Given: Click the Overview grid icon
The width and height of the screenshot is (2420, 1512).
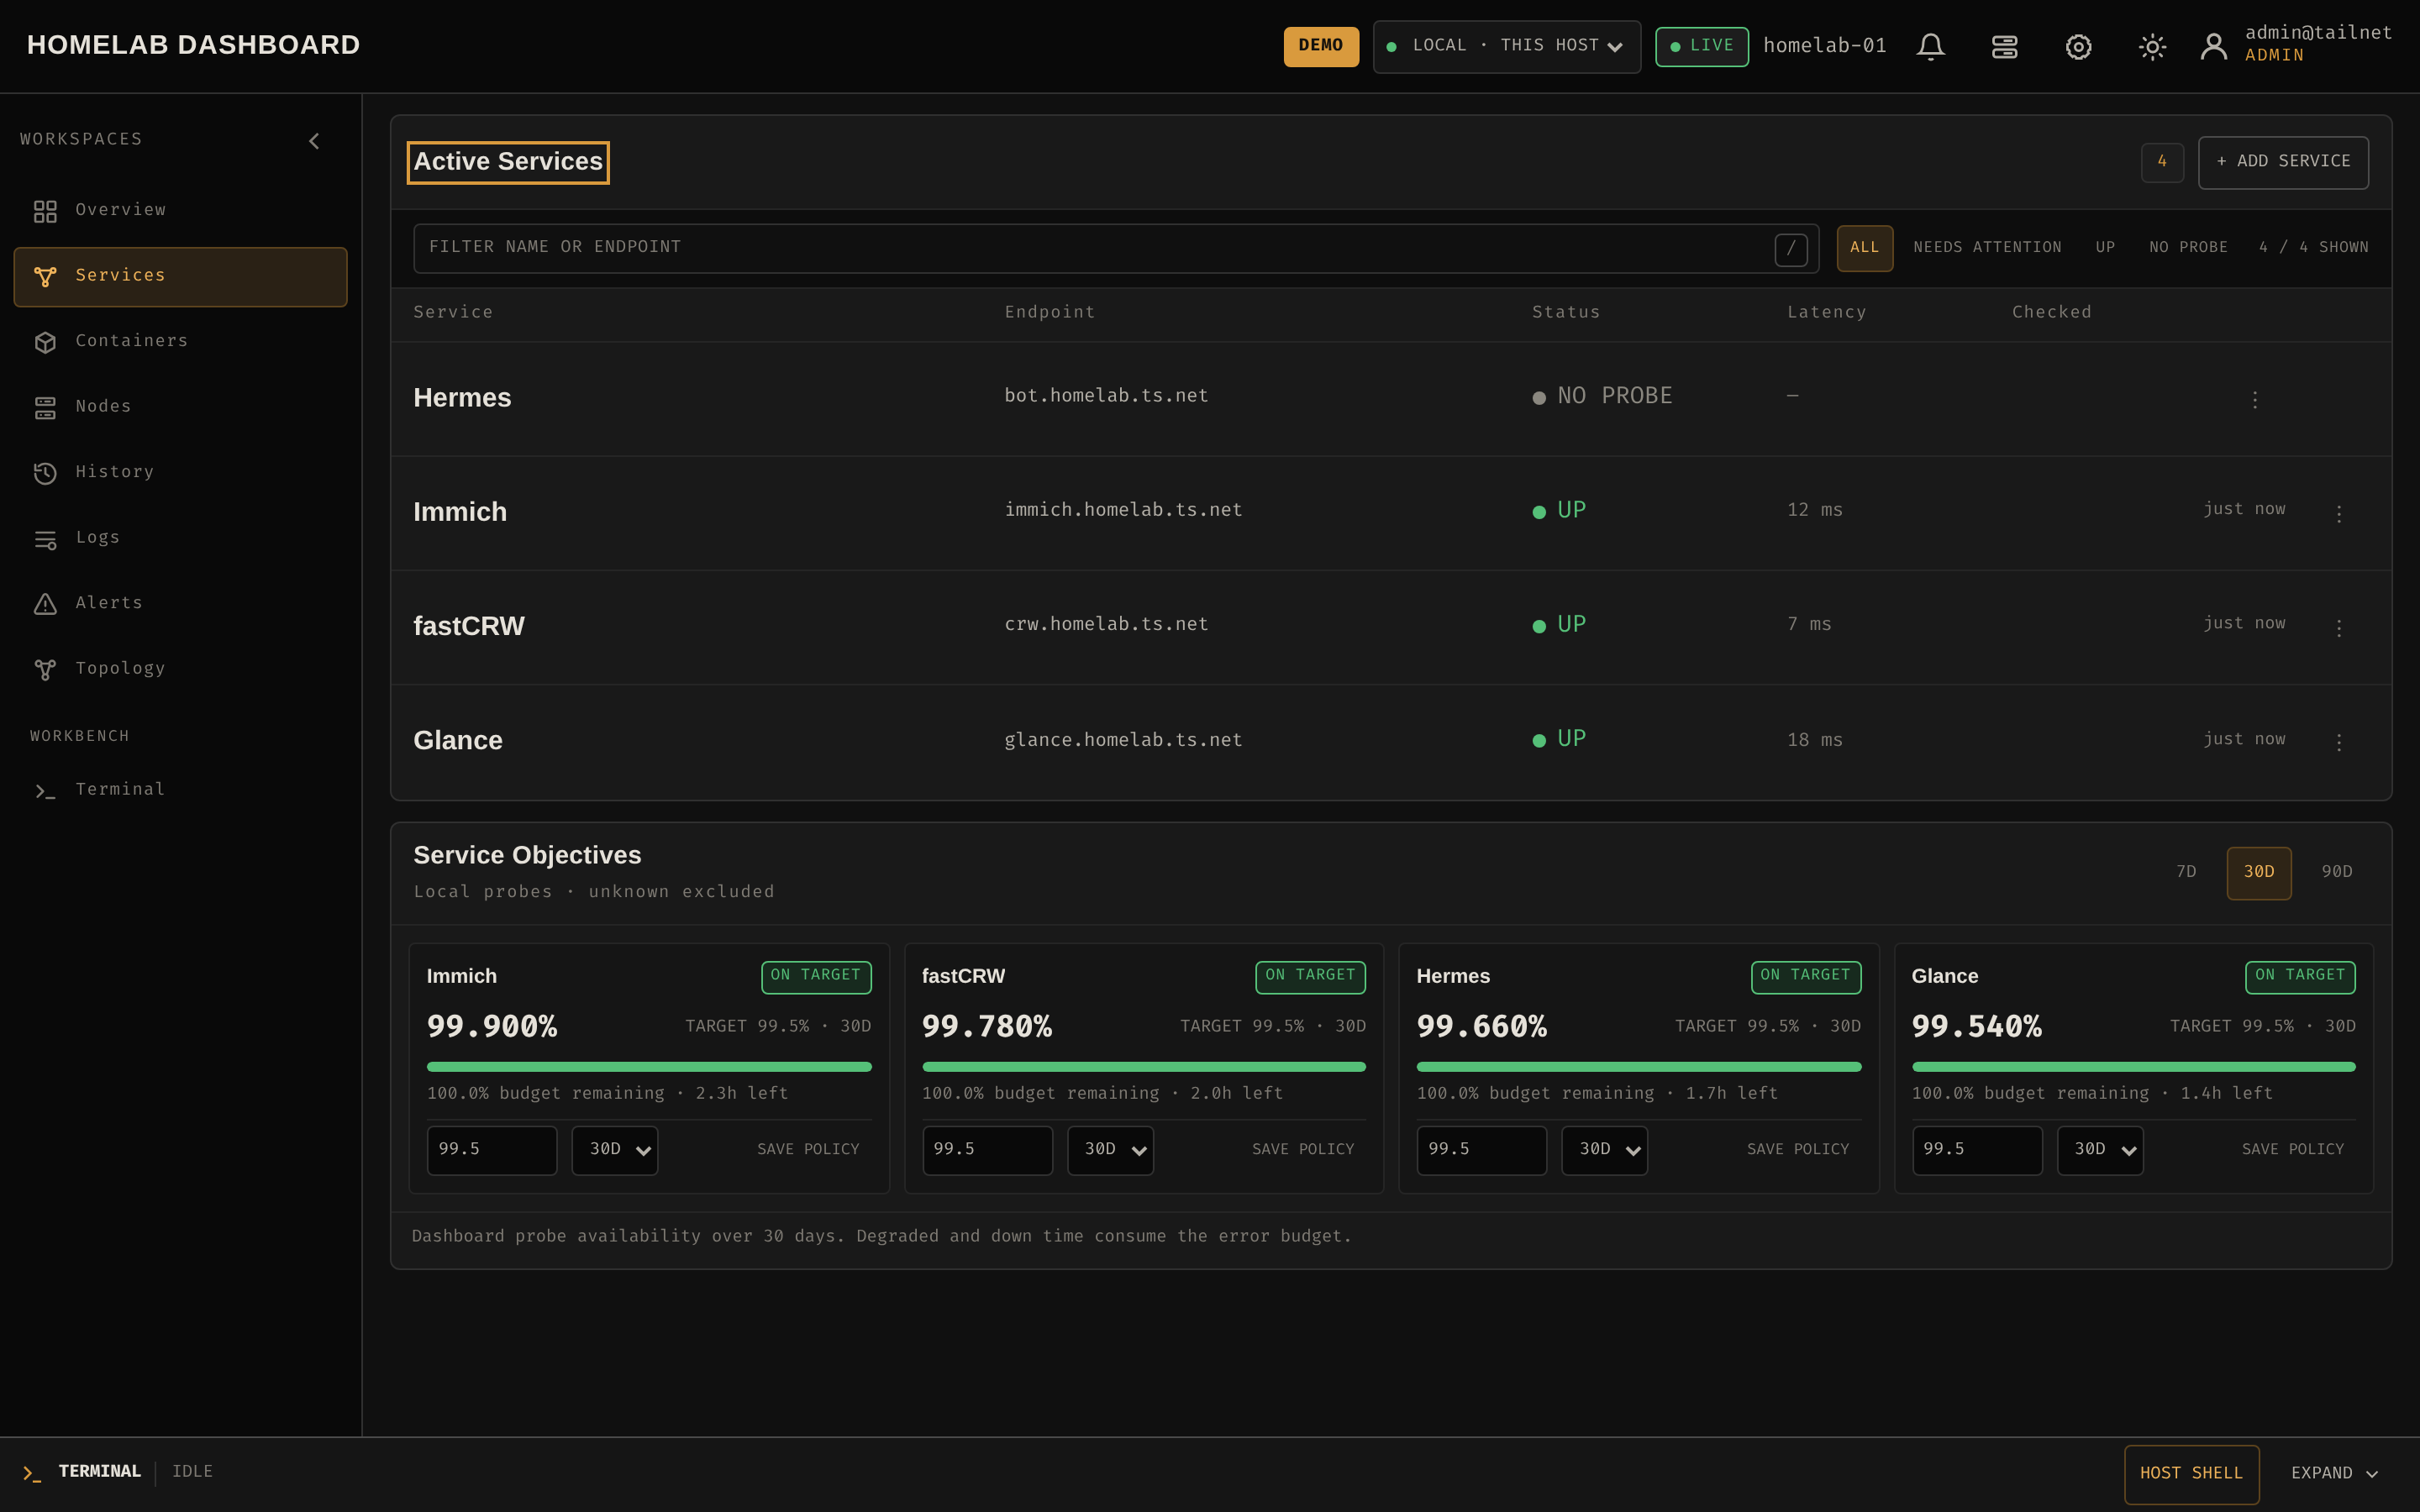Looking at the screenshot, I should [45, 211].
